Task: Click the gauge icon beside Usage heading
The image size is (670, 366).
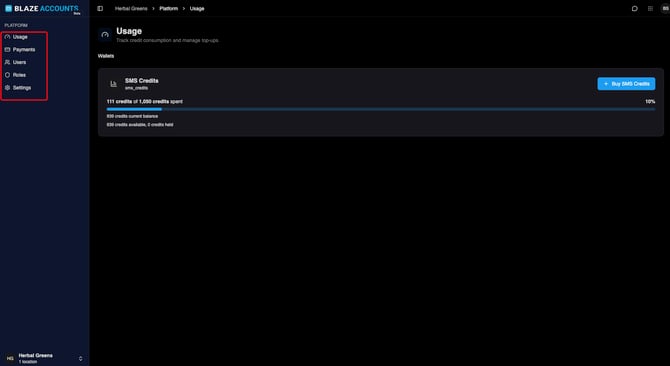Action: pos(105,35)
